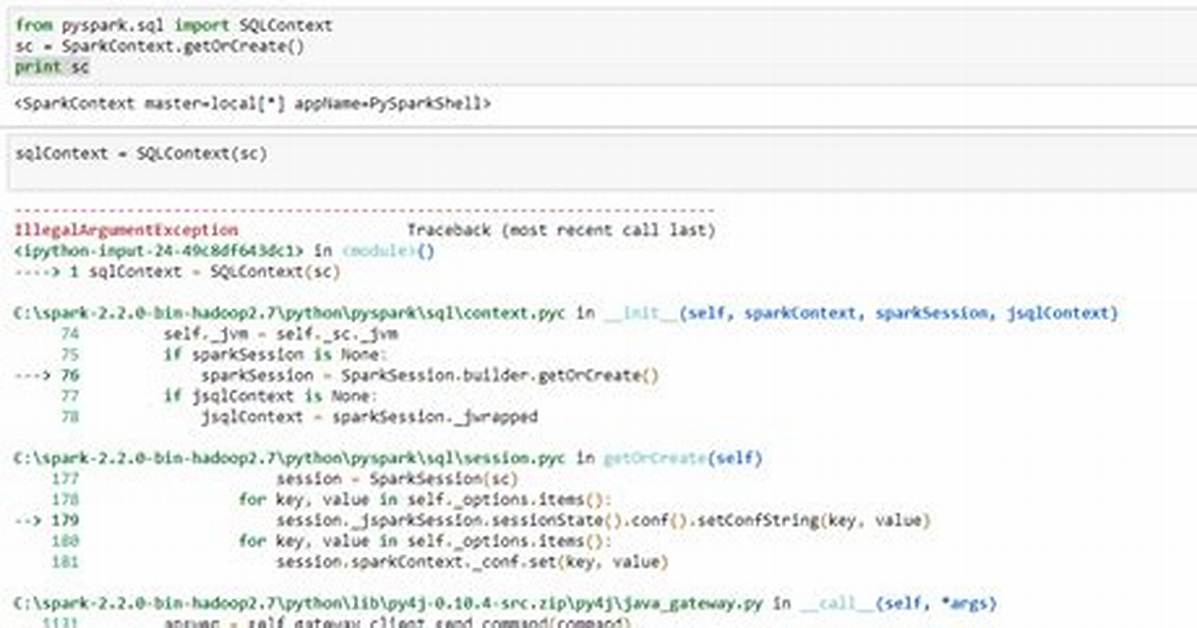Screen dimensions: 1197x628
Task: Click the 'print sc' code line
Action: (x=52, y=66)
